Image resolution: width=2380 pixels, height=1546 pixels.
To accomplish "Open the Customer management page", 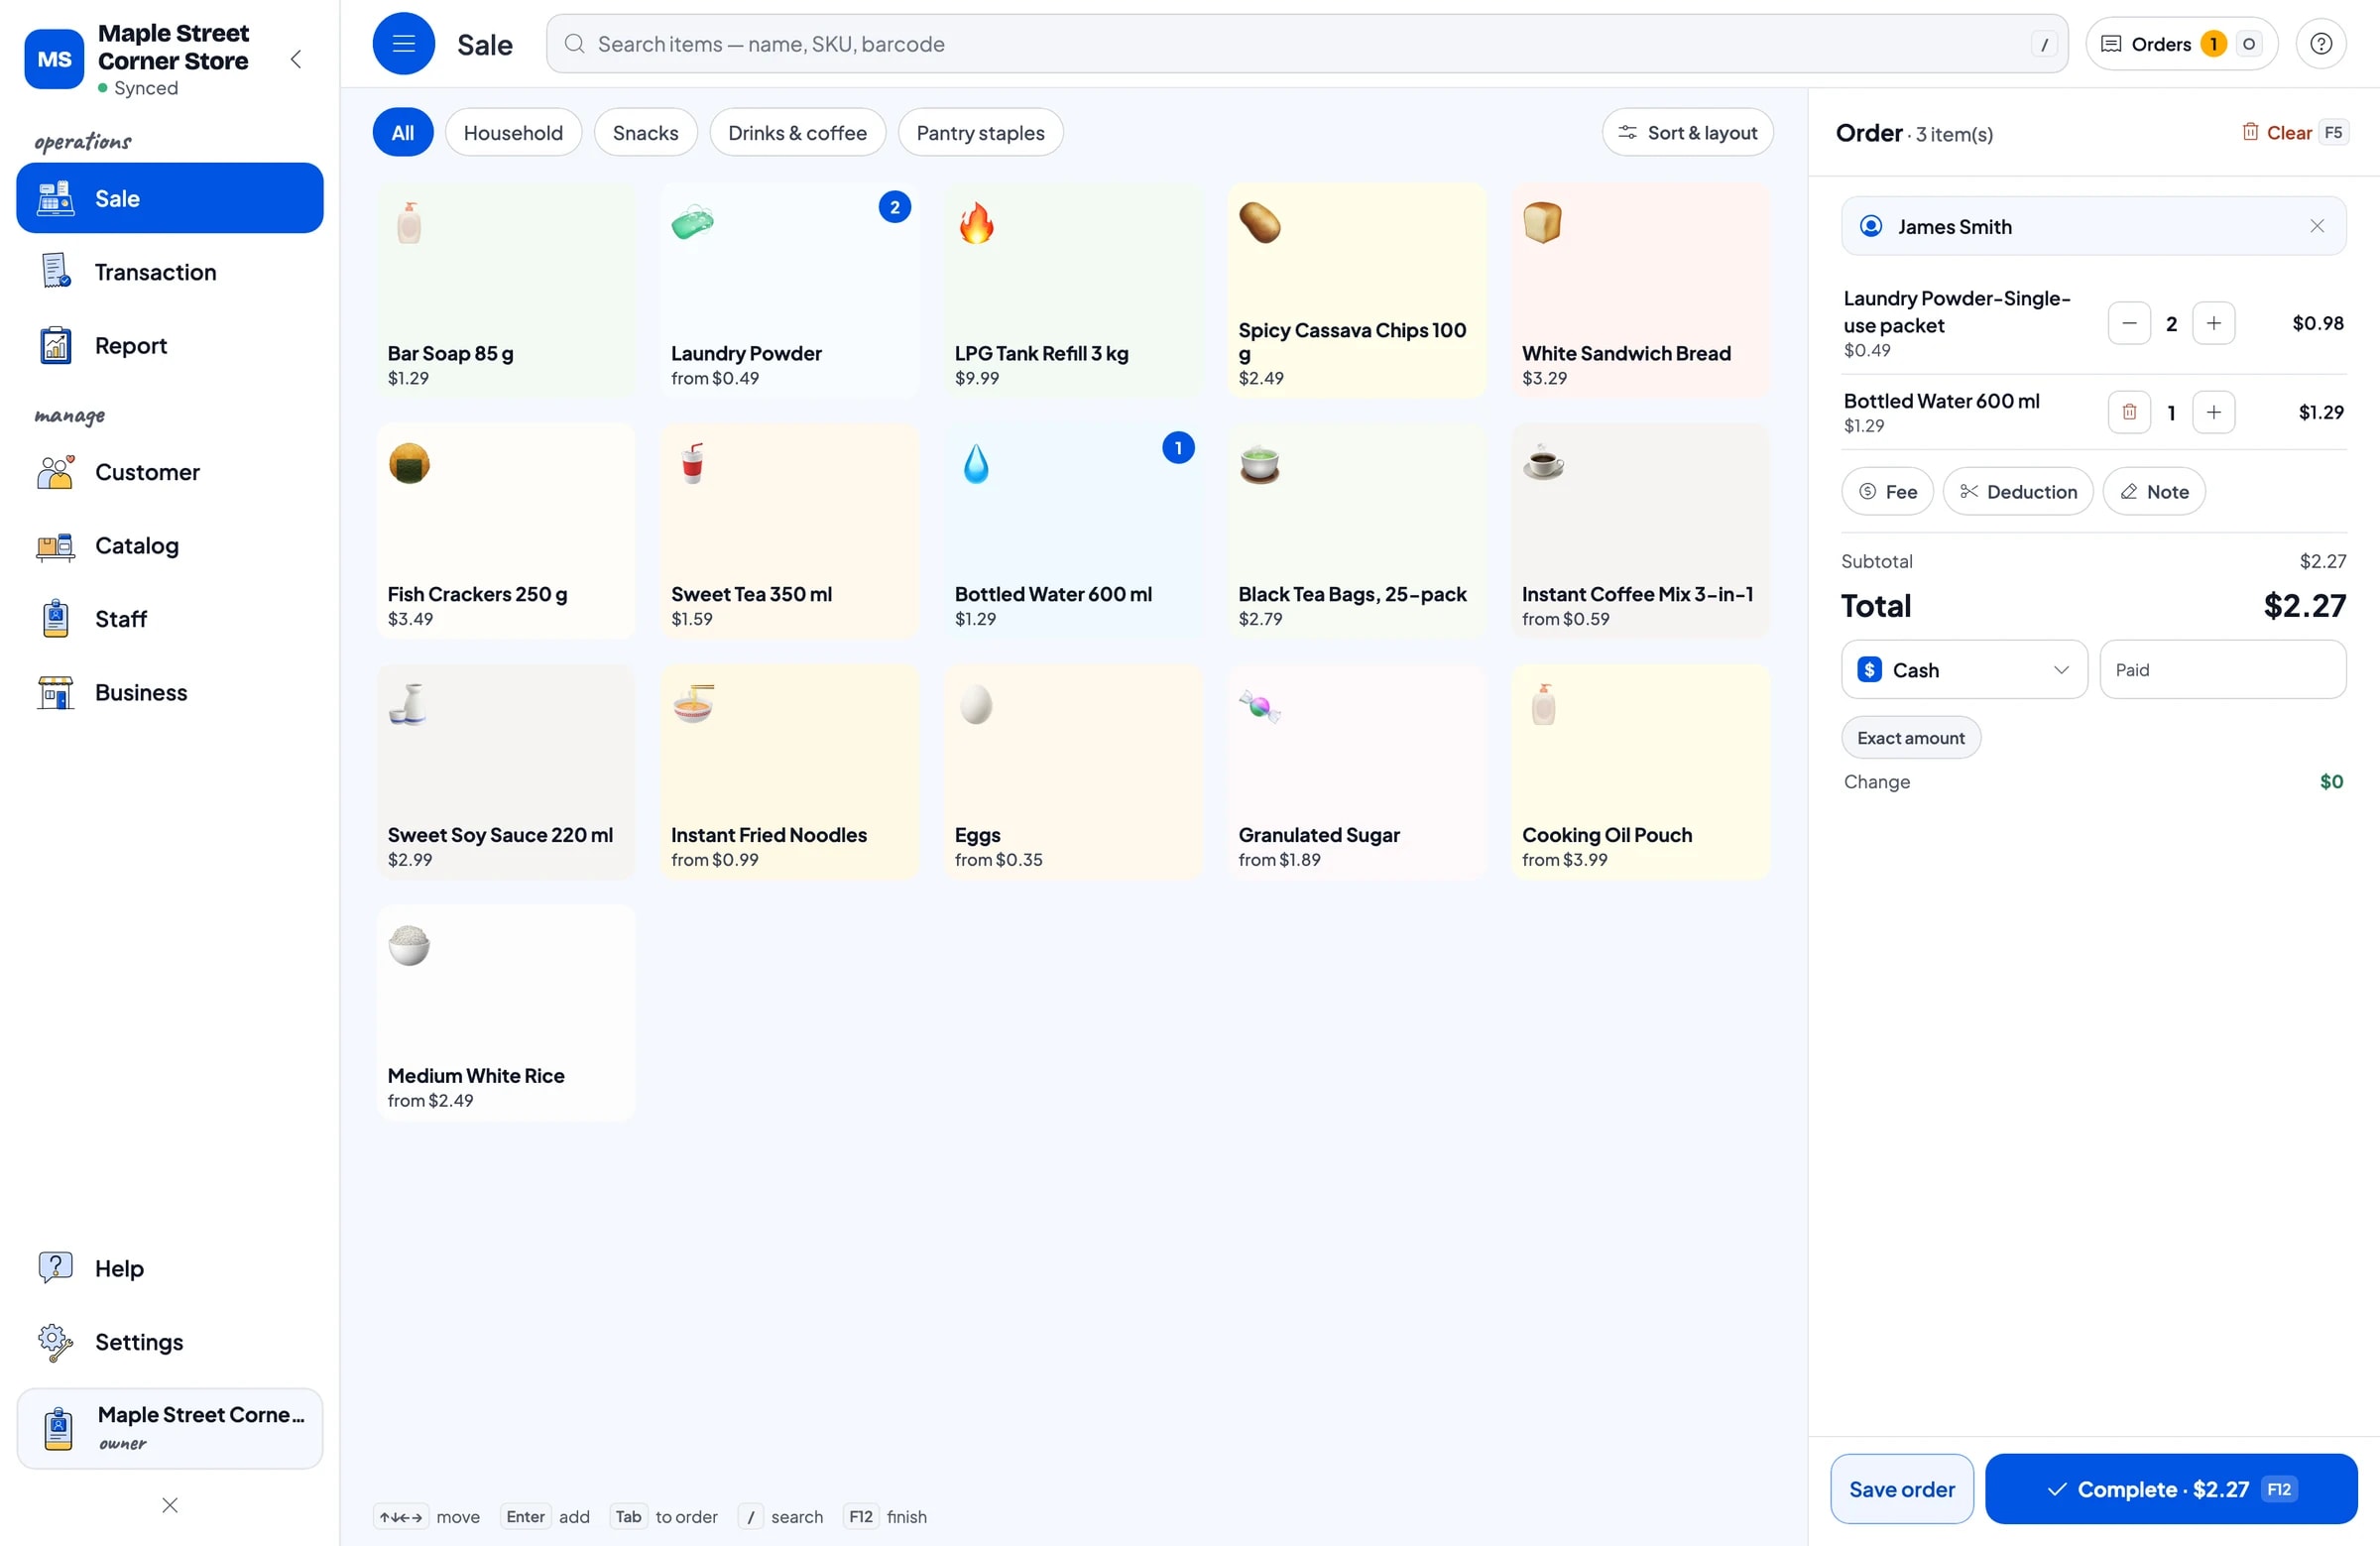I will point(169,472).
